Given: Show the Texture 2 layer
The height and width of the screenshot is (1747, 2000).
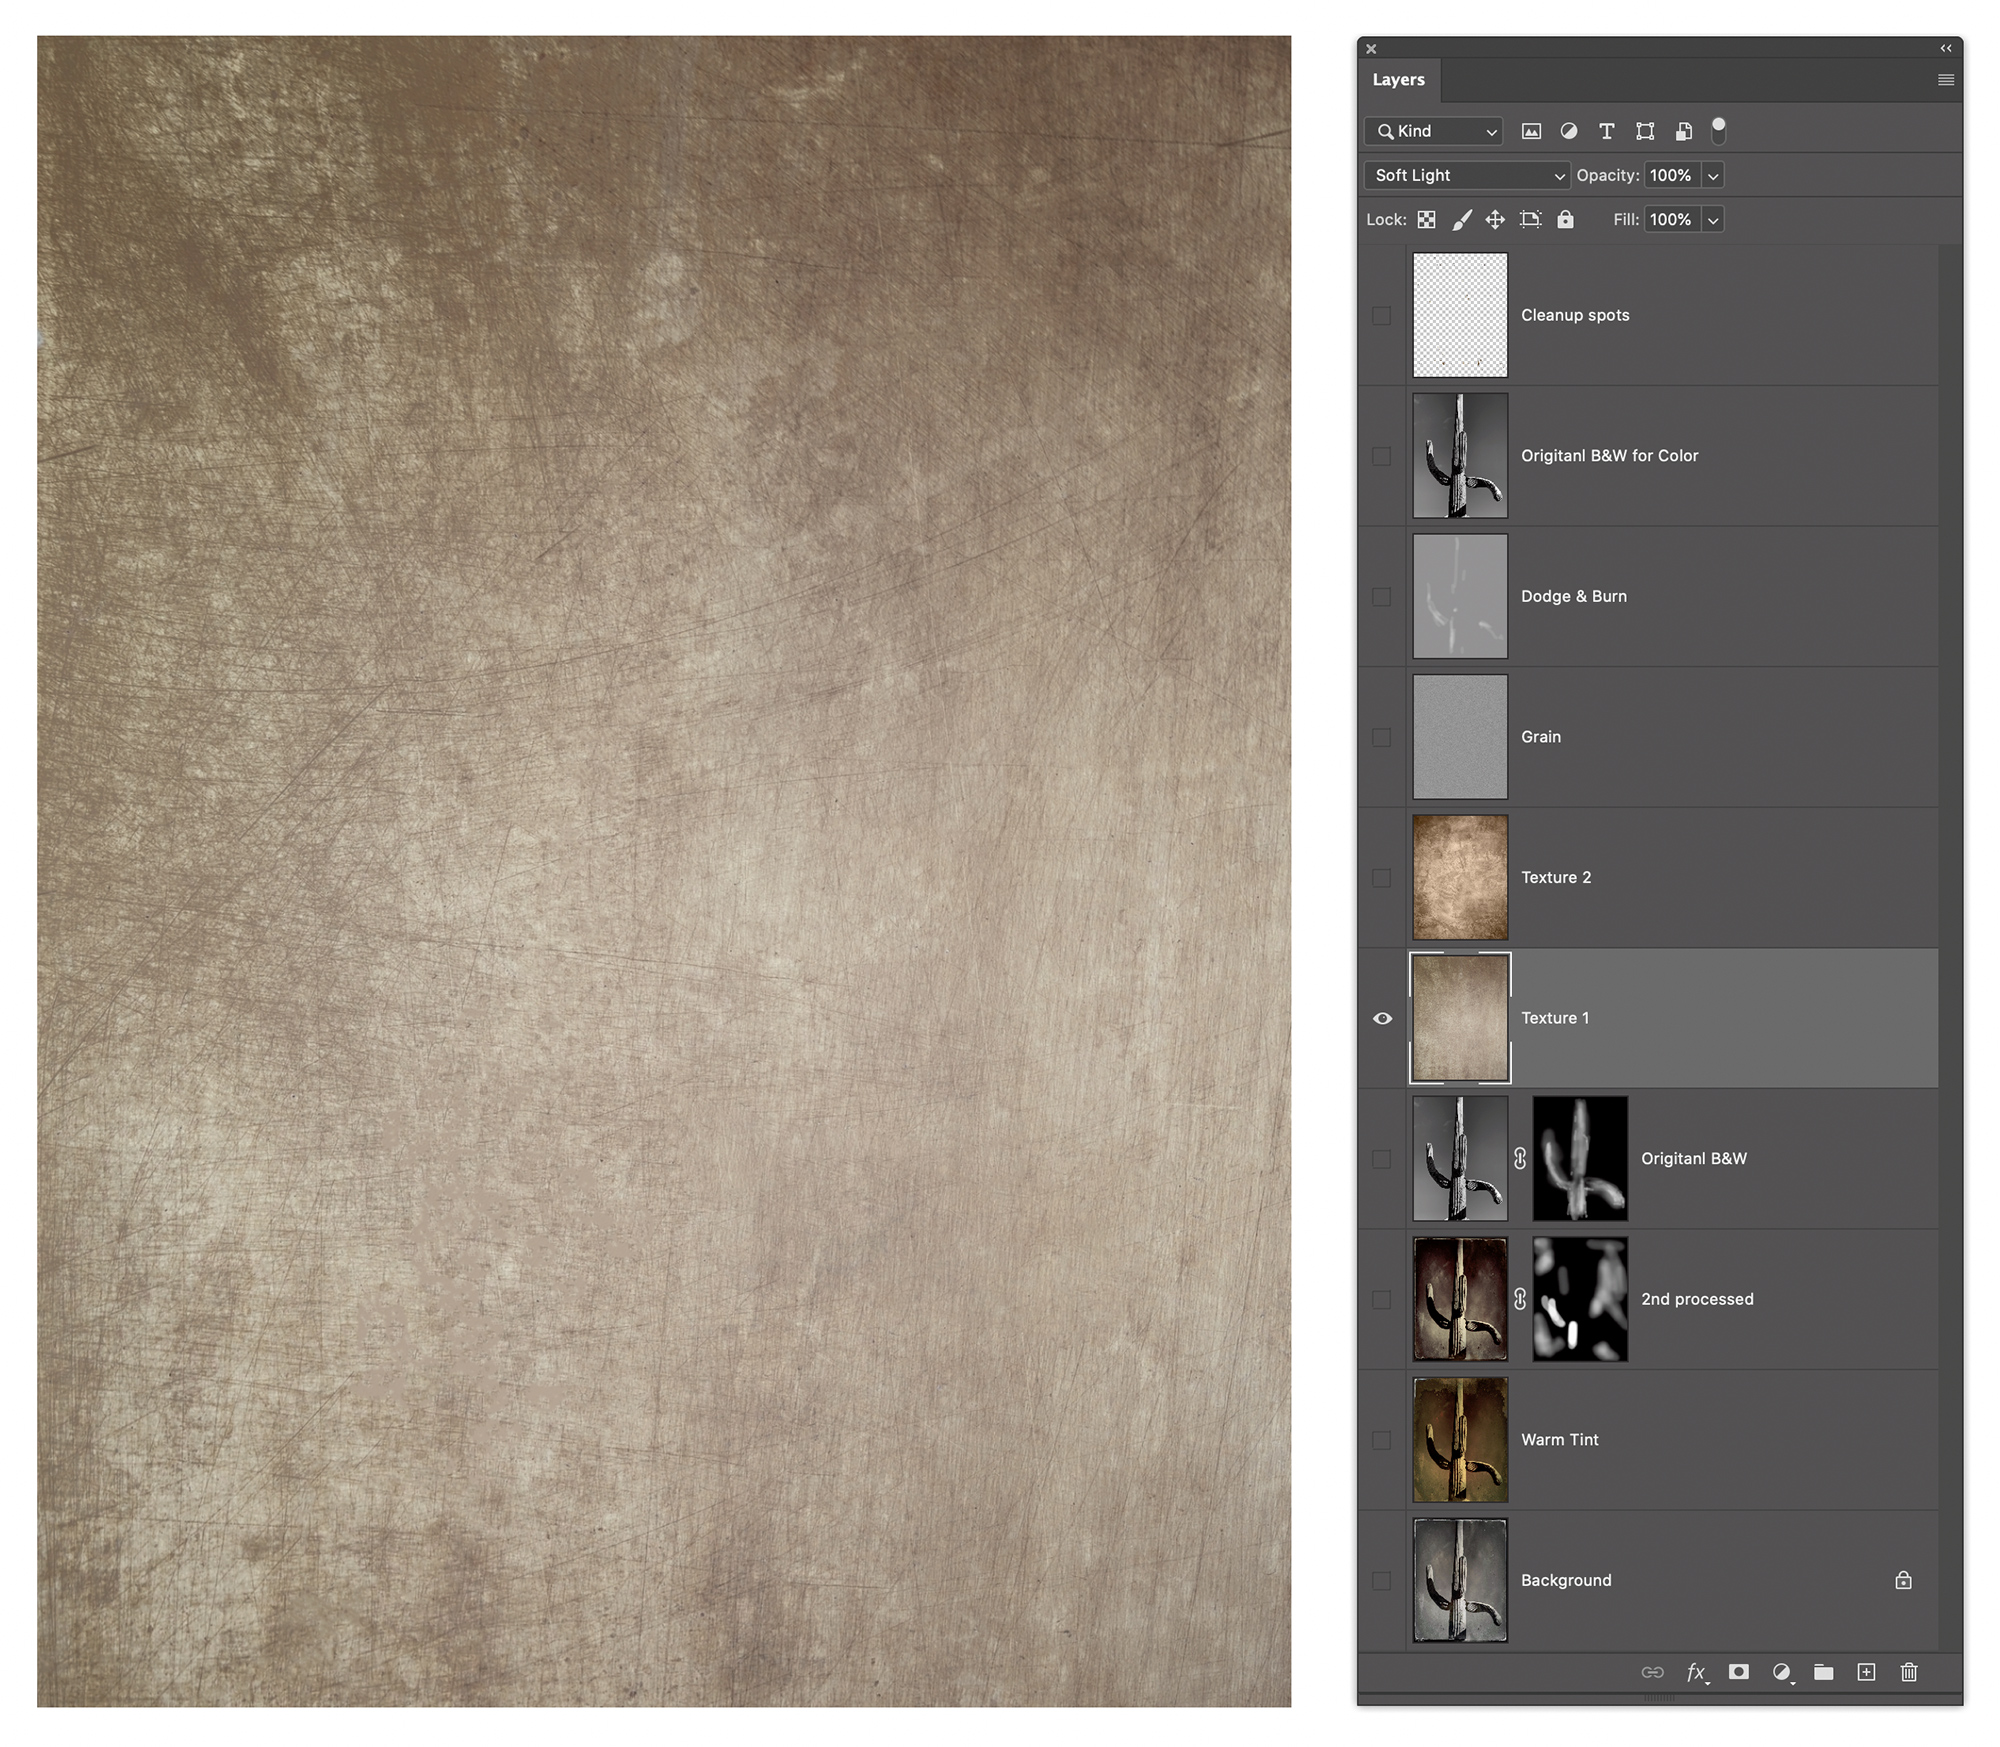Looking at the screenshot, I should pyautogui.click(x=1382, y=878).
